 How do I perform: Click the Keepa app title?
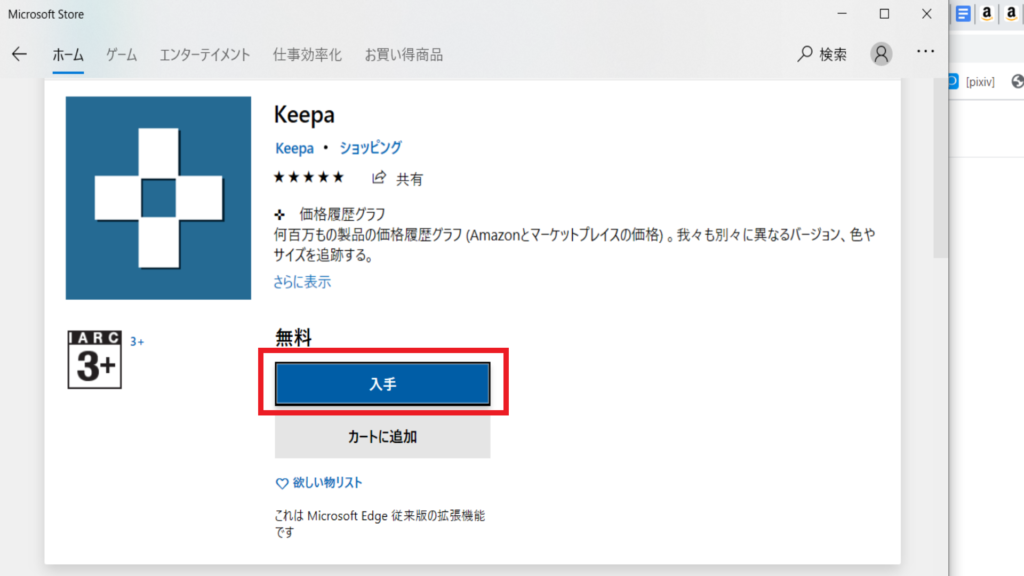(x=304, y=115)
